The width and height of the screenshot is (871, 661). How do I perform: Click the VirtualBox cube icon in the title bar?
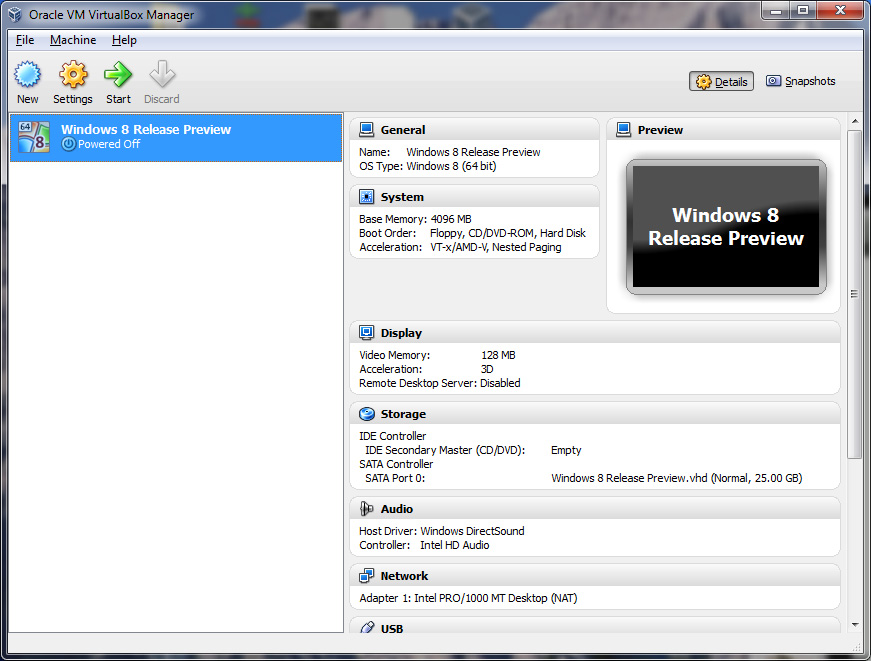point(15,14)
